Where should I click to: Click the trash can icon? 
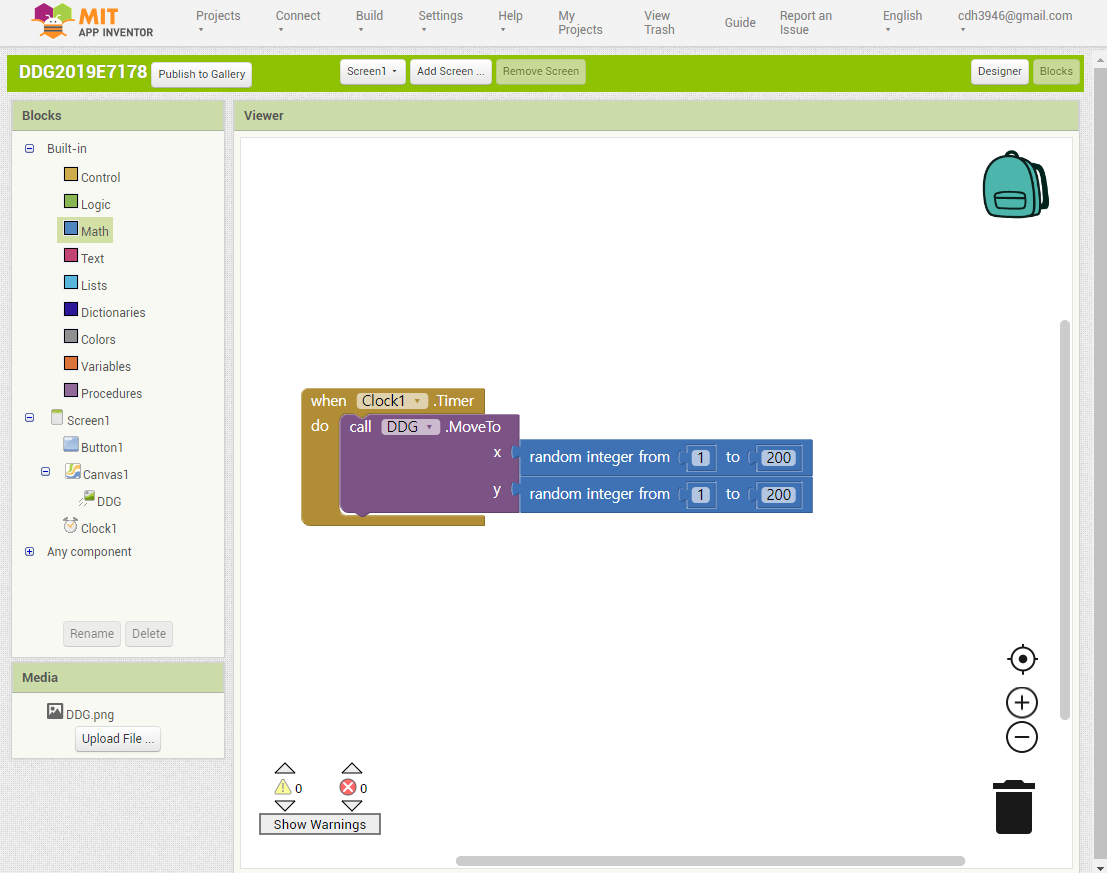(1014, 807)
